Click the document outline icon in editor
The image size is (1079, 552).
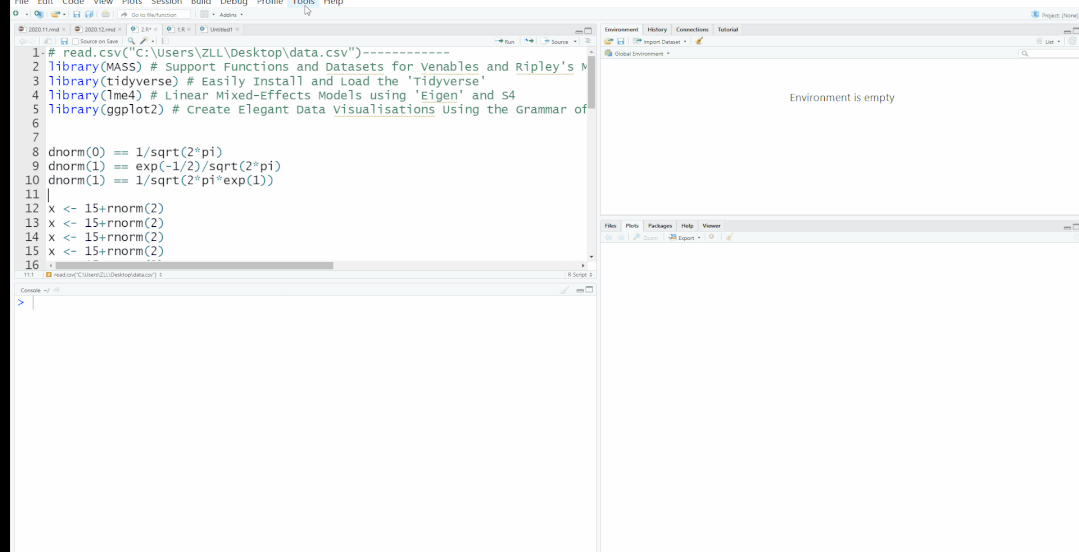coord(588,41)
